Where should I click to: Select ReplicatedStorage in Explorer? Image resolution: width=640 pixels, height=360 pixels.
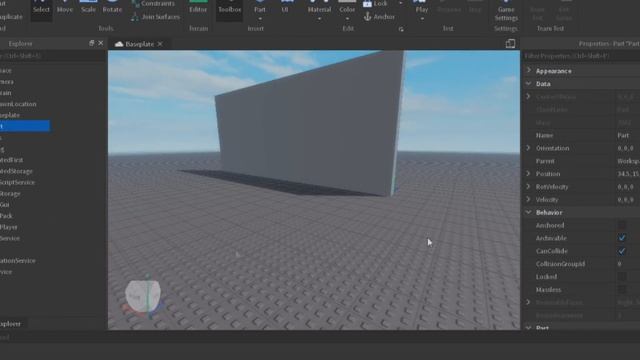coord(16,171)
